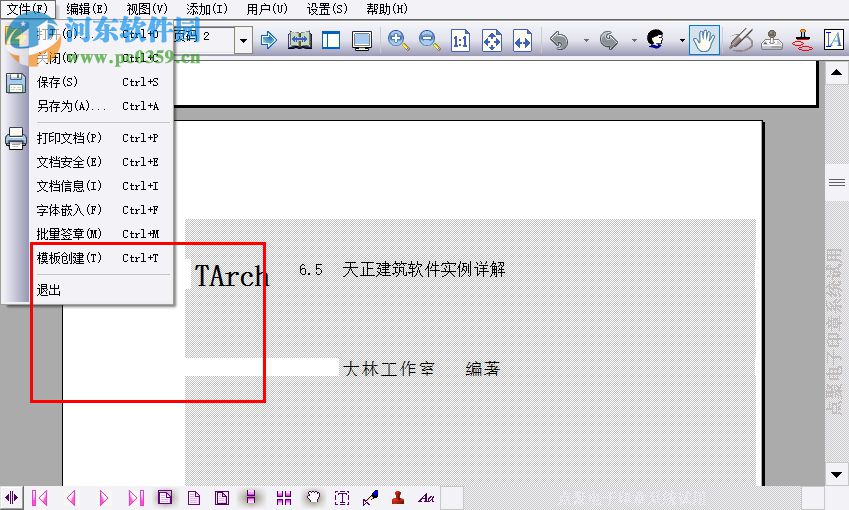Choose 退出 to exit the program
This screenshot has height=510, width=849.
coord(101,290)
